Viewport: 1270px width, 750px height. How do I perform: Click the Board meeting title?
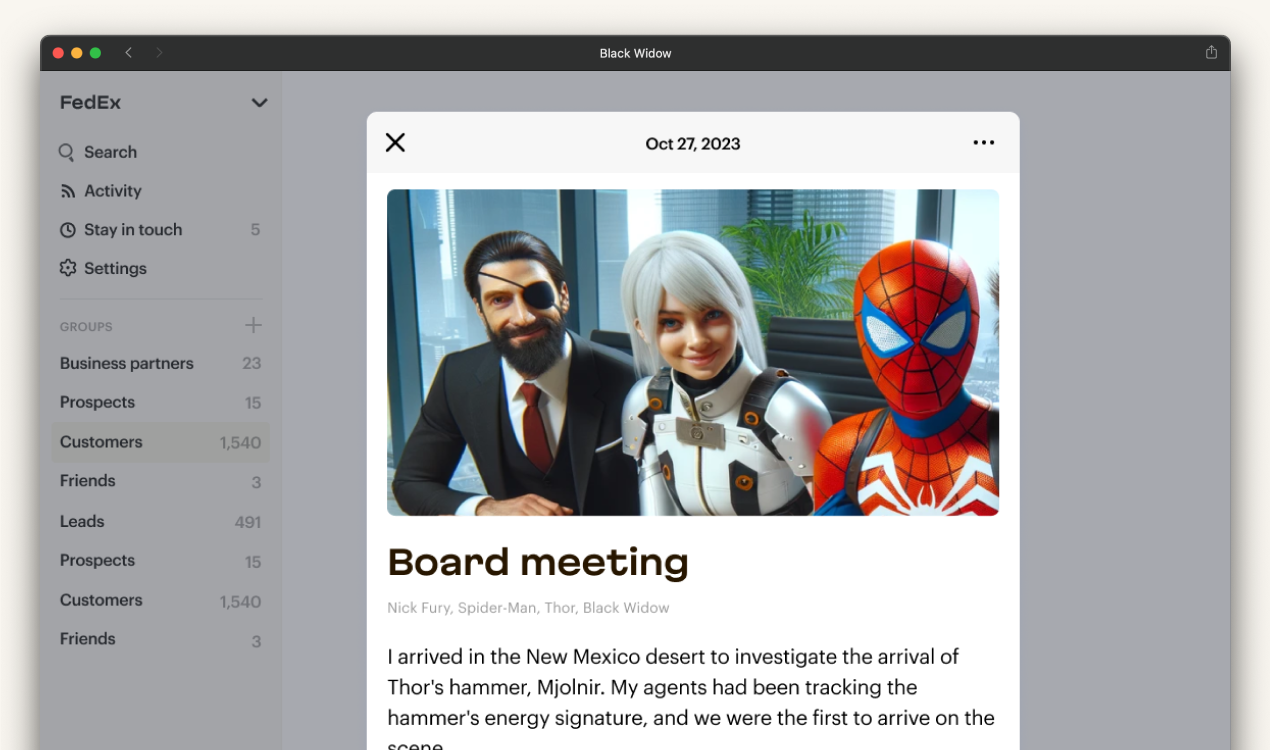(x=538, y=562)
